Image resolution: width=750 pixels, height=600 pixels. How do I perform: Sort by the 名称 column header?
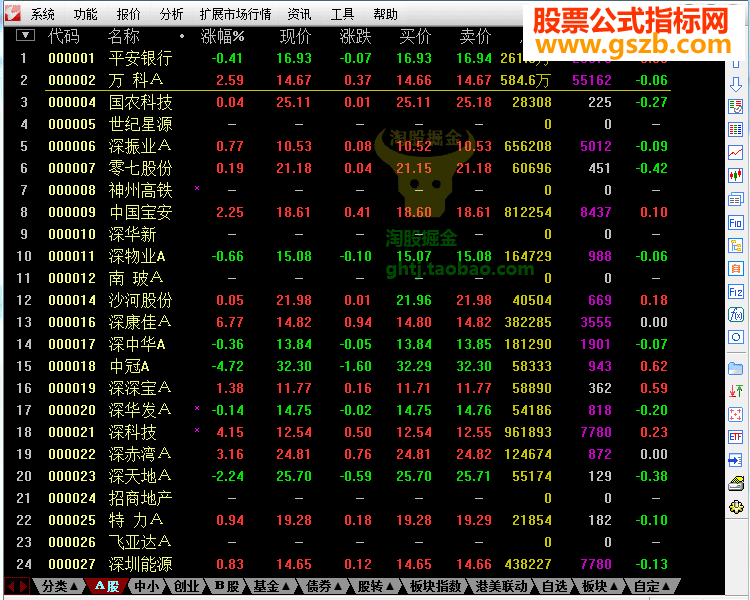pos(123,36)
